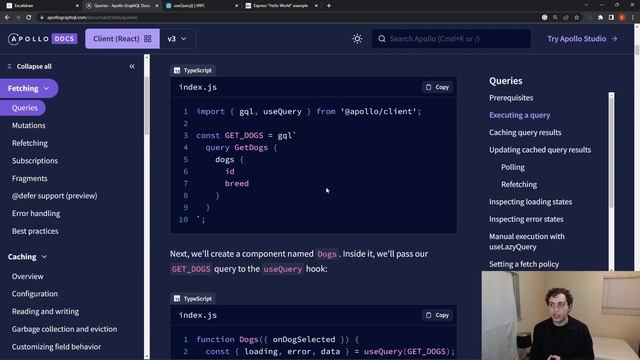This screenshot has width=640, height=360.
Task: Collapse the Caching section
Action: tap(27, 257)
